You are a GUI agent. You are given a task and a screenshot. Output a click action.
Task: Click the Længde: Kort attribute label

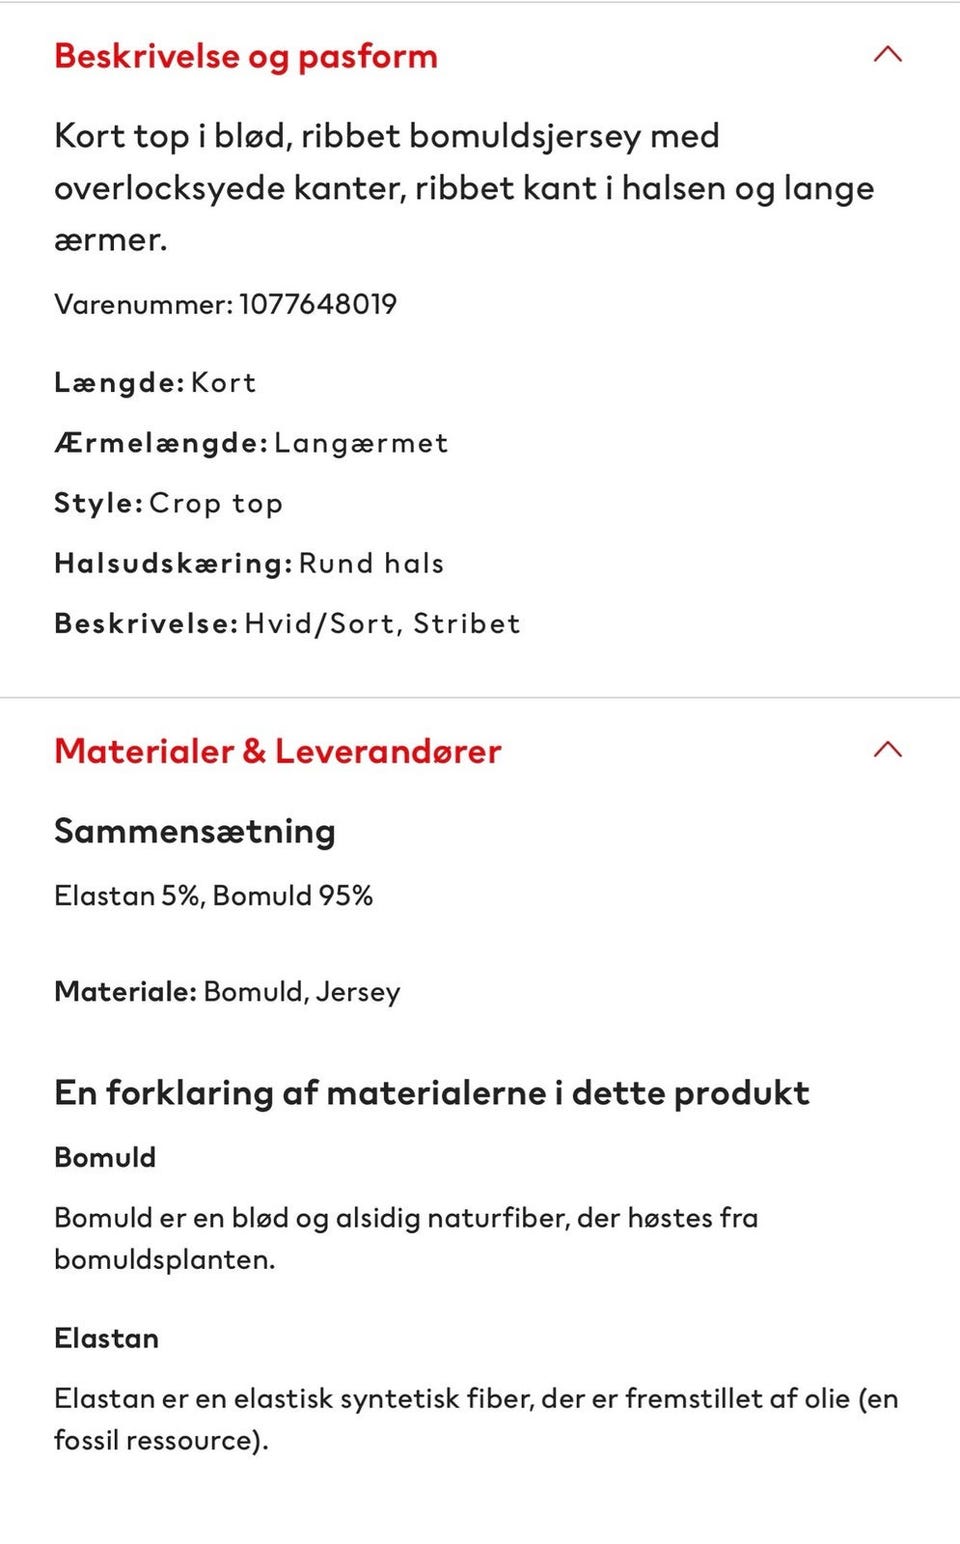point(154,382)
